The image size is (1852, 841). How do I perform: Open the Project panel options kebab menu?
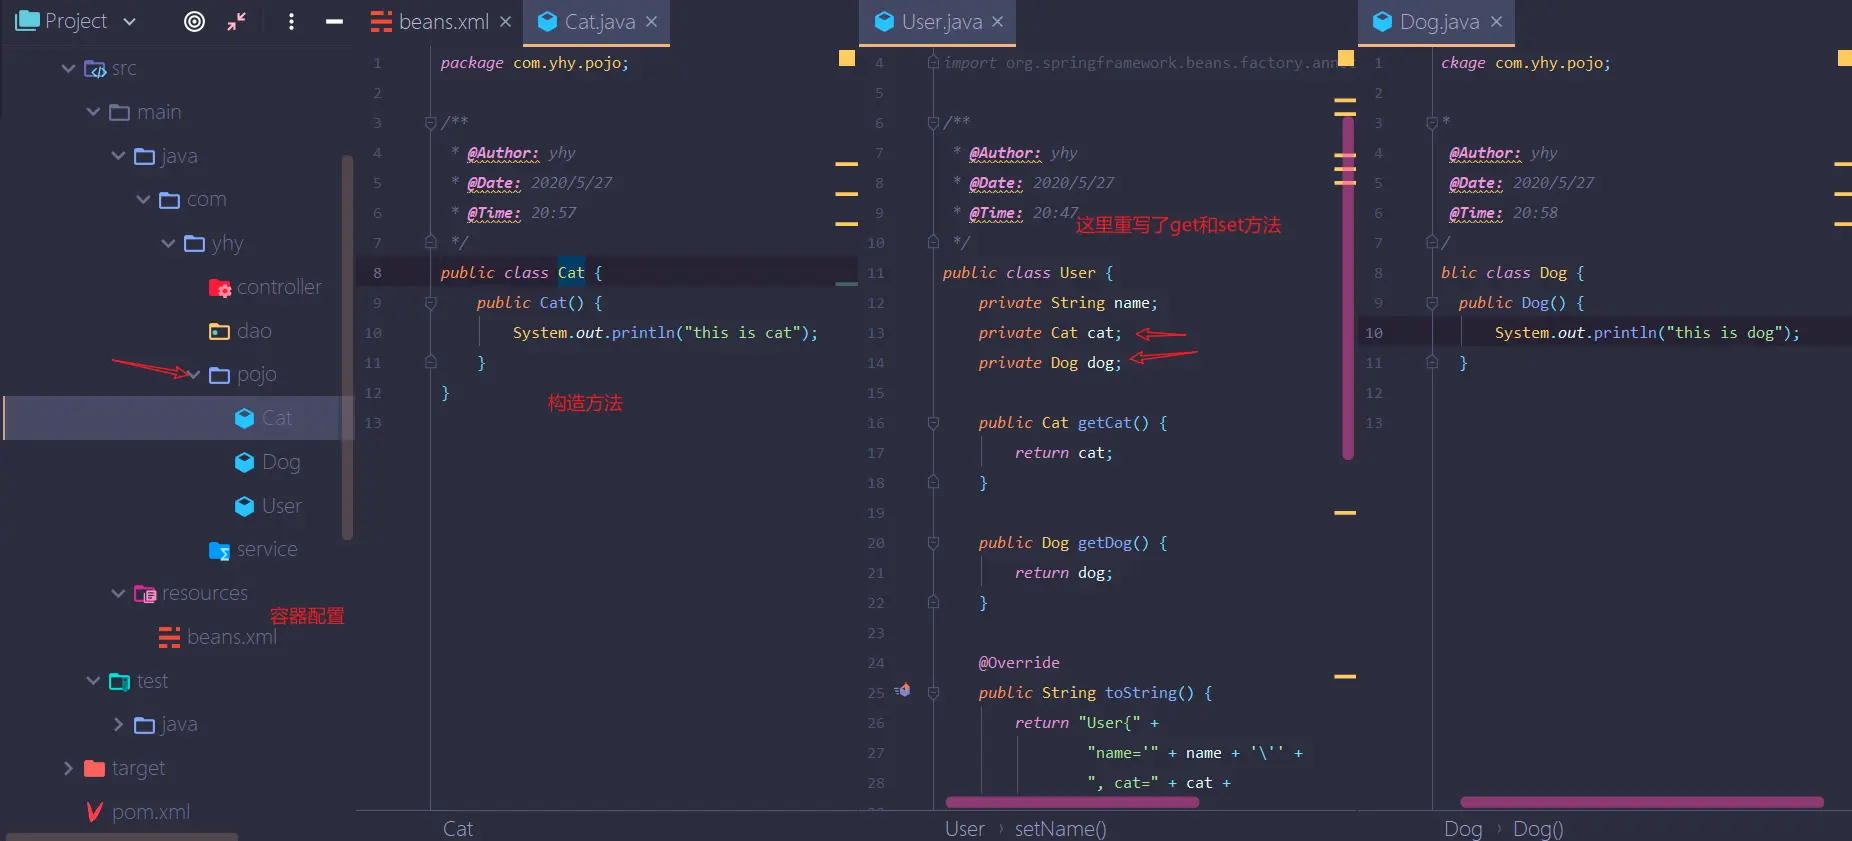[291, 21]
